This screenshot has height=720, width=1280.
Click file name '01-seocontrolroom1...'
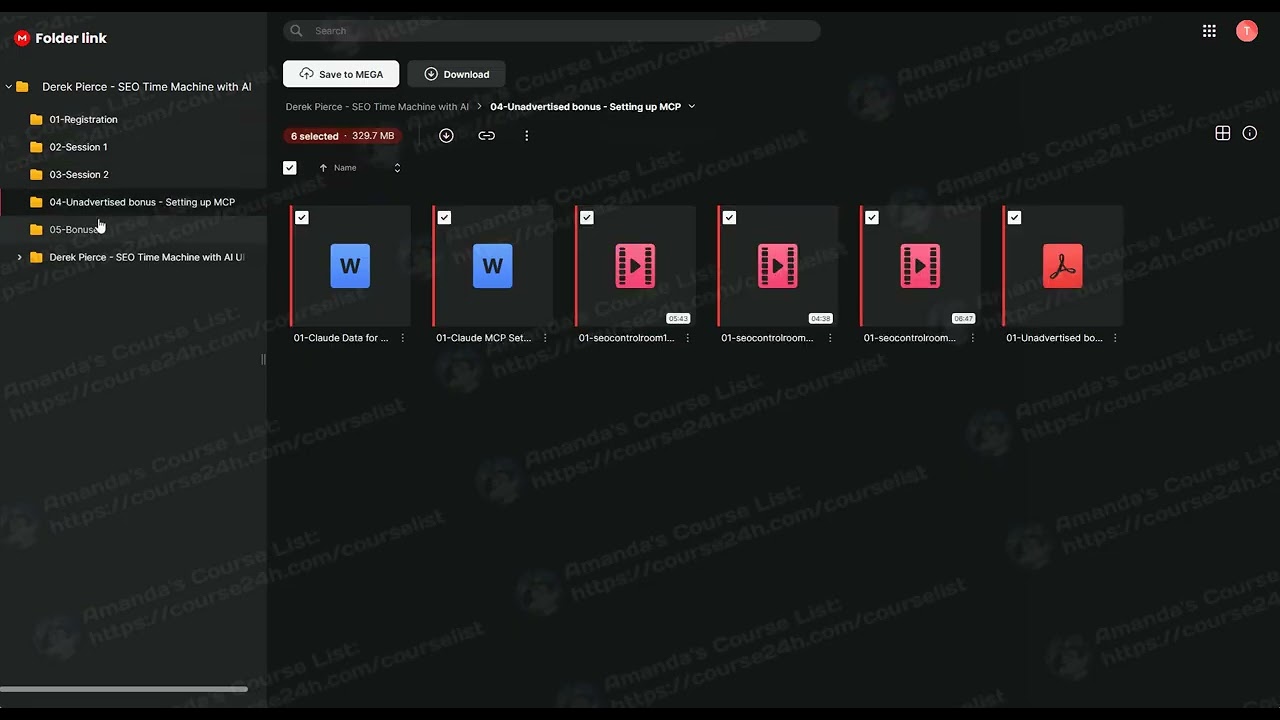point(627,338)
